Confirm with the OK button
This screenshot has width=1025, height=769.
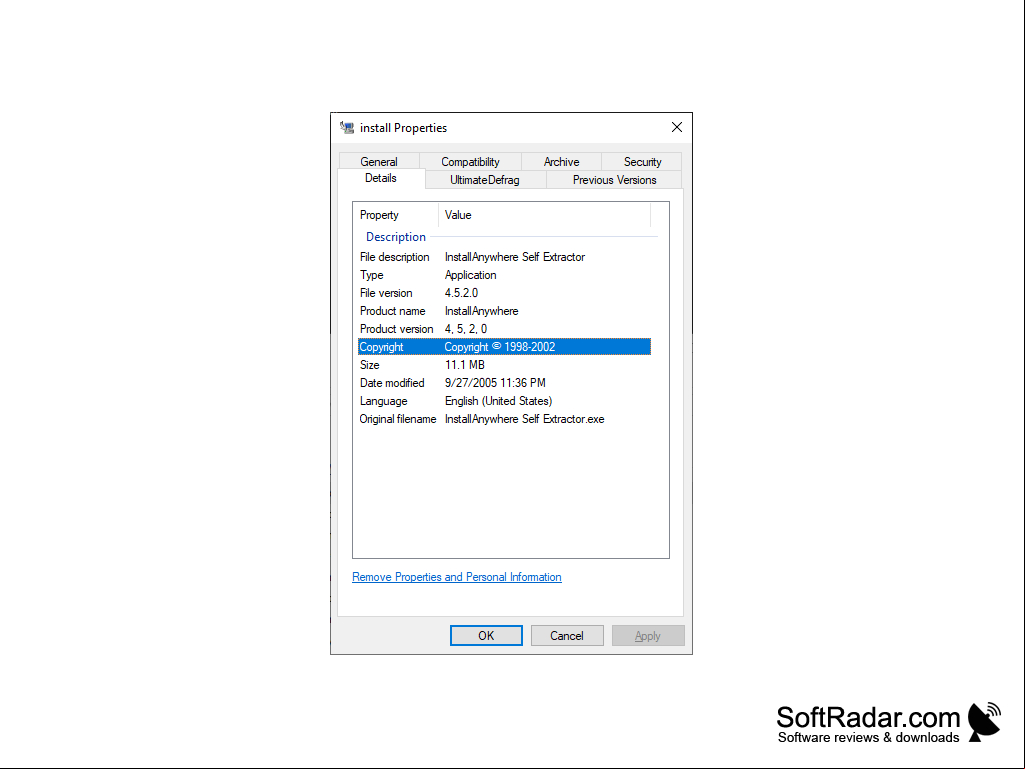486,636
